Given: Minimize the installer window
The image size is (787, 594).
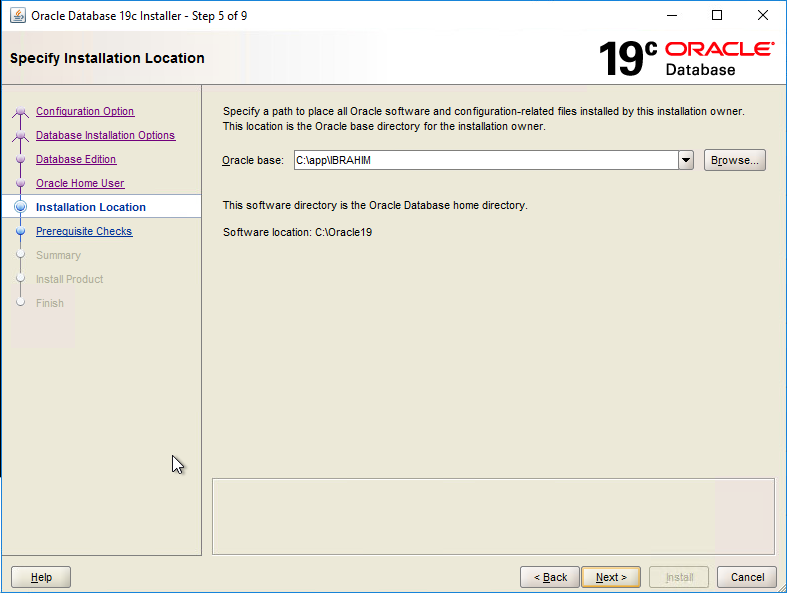Looking at the screenshot, I should pos(672,16).
